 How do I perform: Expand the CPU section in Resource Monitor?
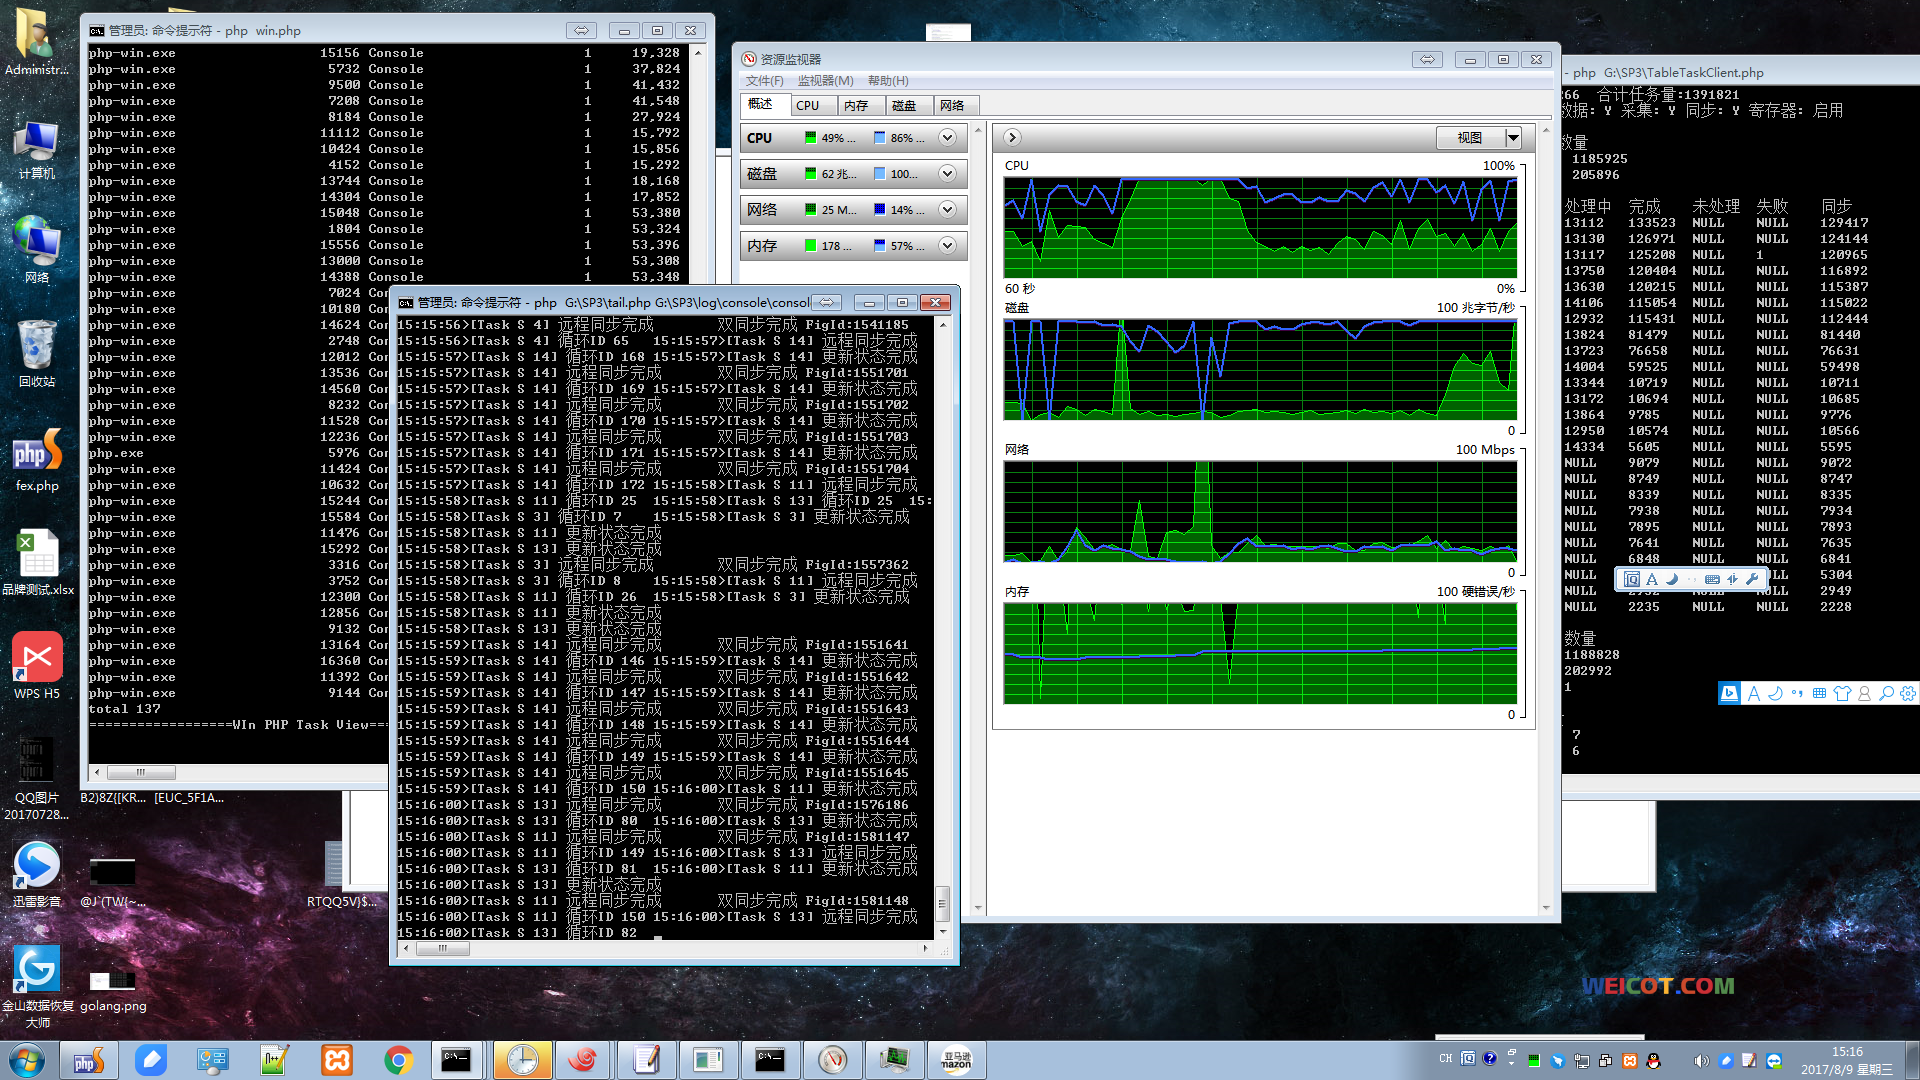[947, 138]
